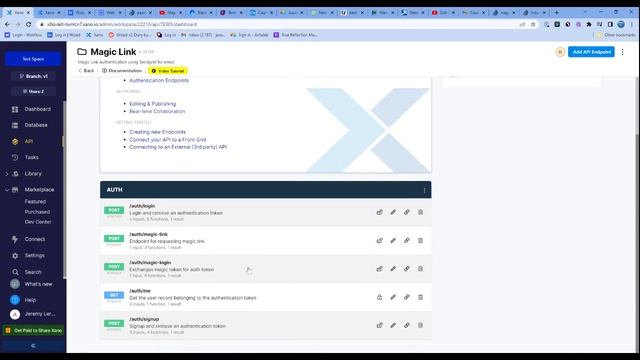
Task: Copy link of the /auth/signup endpoint
Action: [407, 325]
